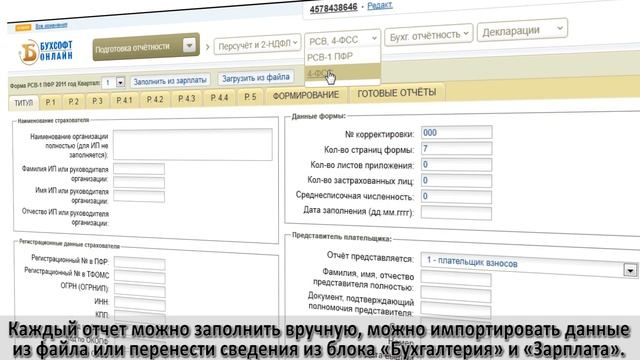Click the Кол-во застрахованных лиц field
The image size is (640, 360).
tap(456, 180)
